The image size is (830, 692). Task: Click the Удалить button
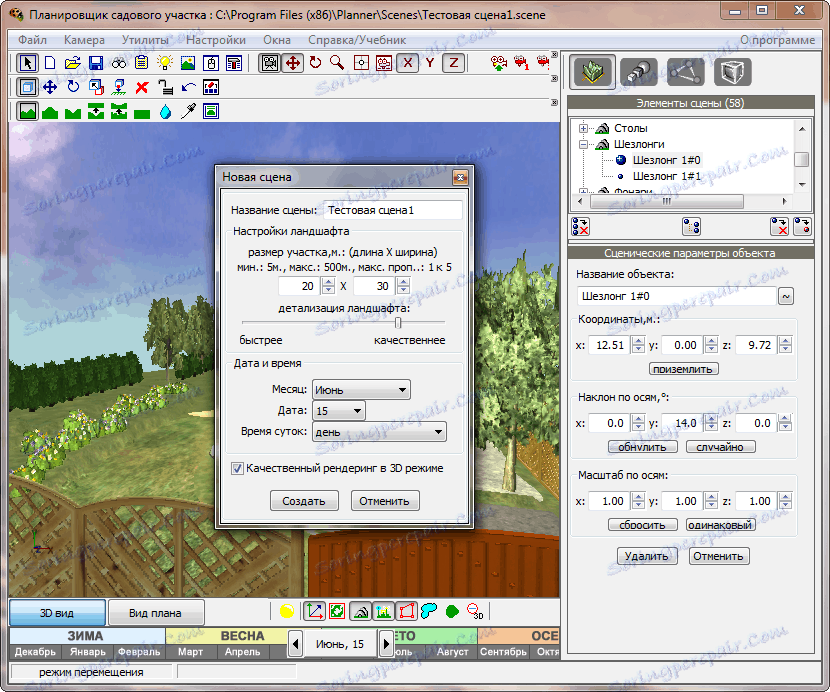647,556
